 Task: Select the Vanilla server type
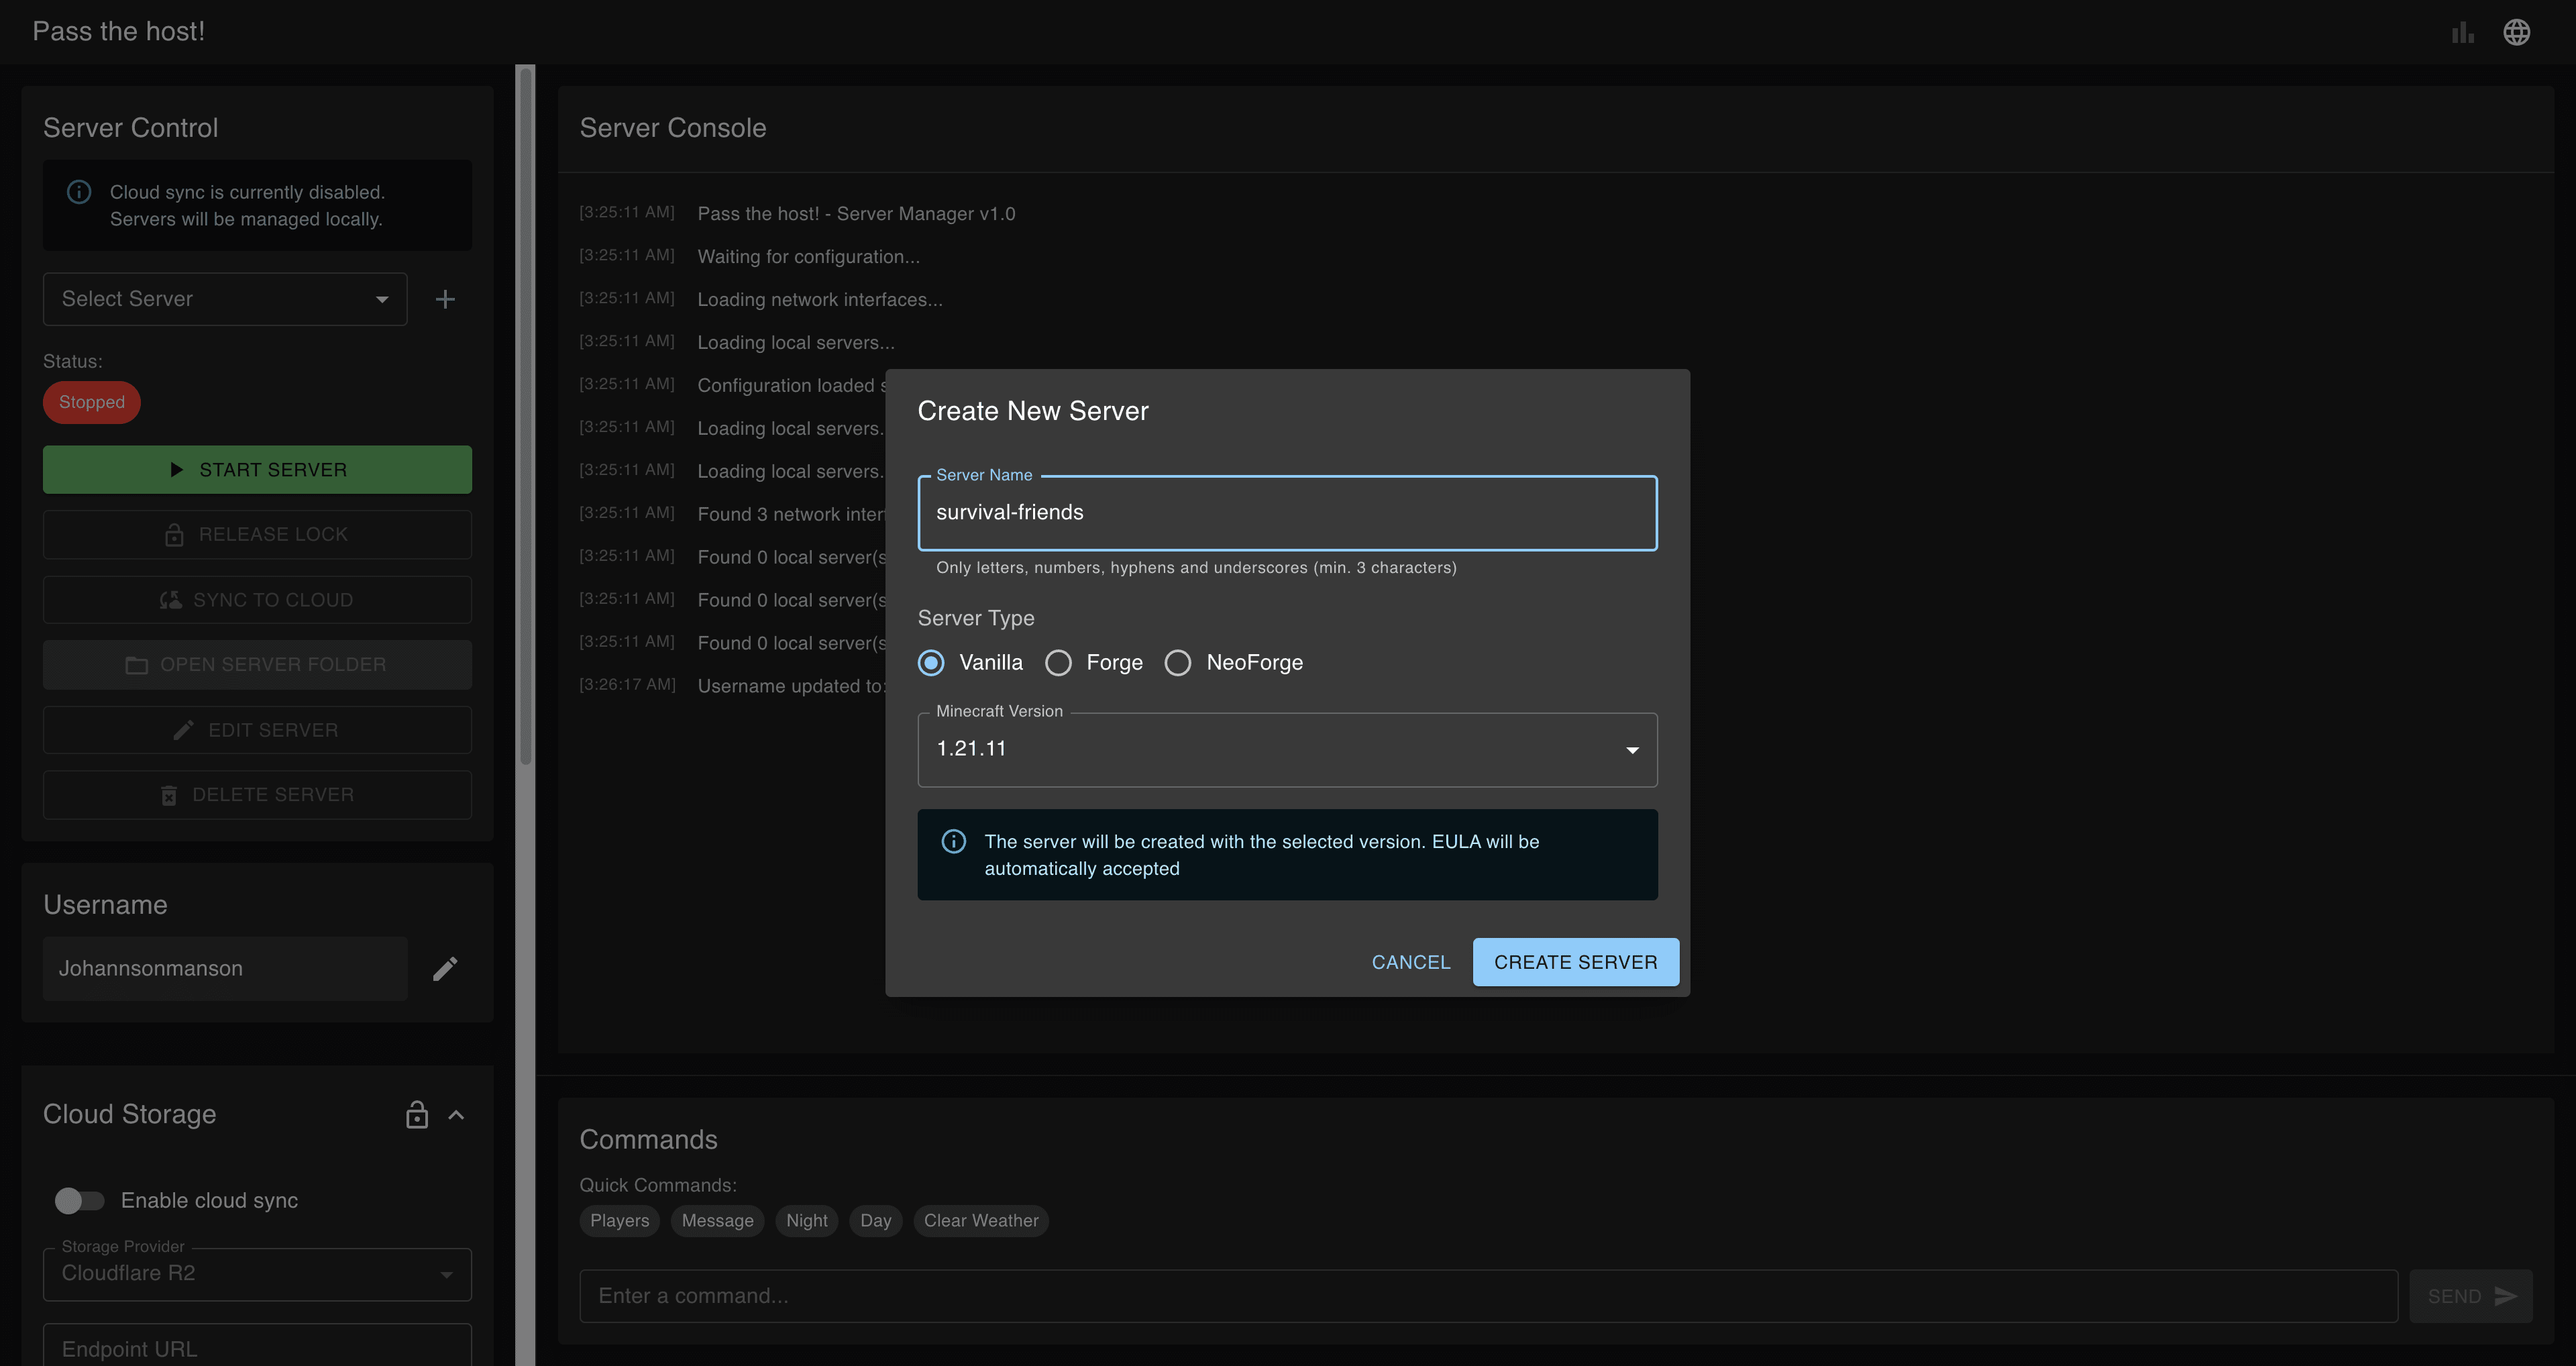(931, 663)
